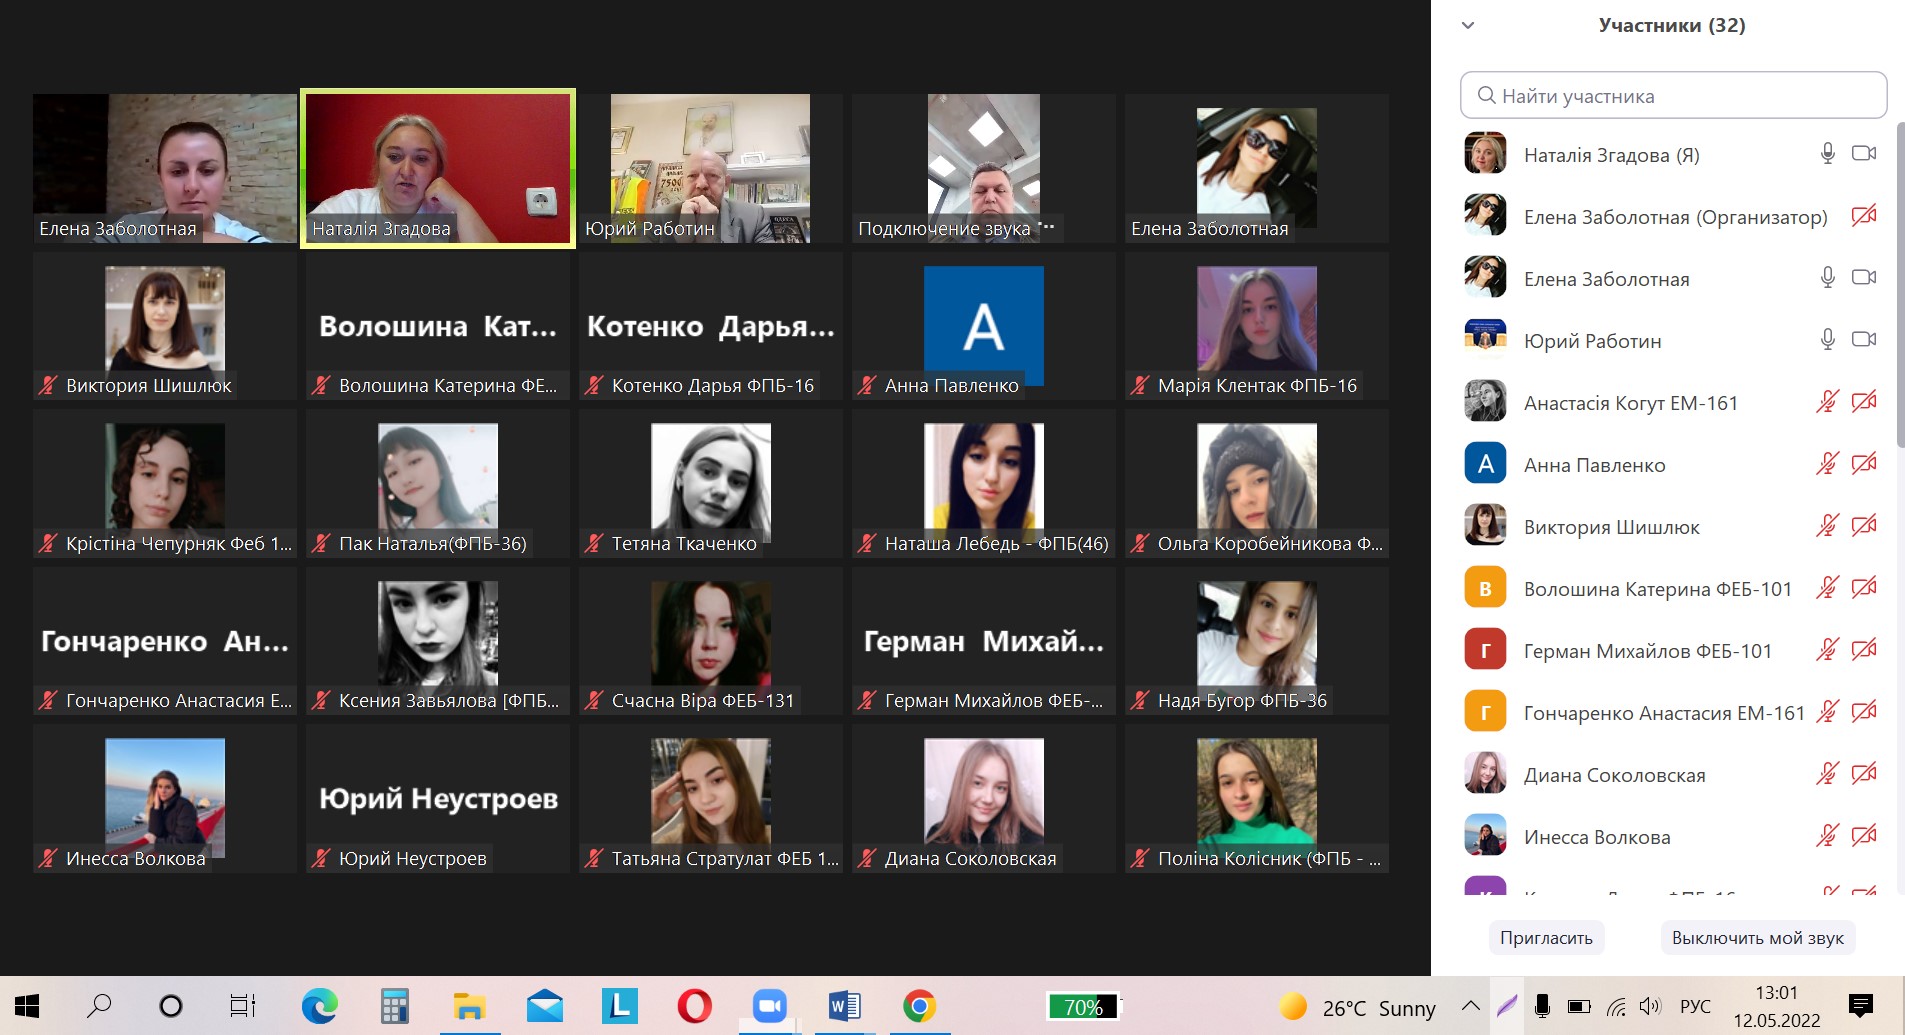
Task: Click Выключить мой звук button
Action: (1757, 938)
